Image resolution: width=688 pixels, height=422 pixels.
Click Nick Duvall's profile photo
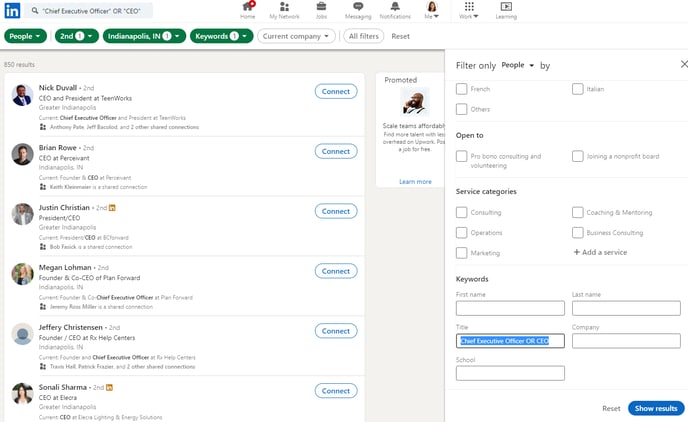point(22,95)
